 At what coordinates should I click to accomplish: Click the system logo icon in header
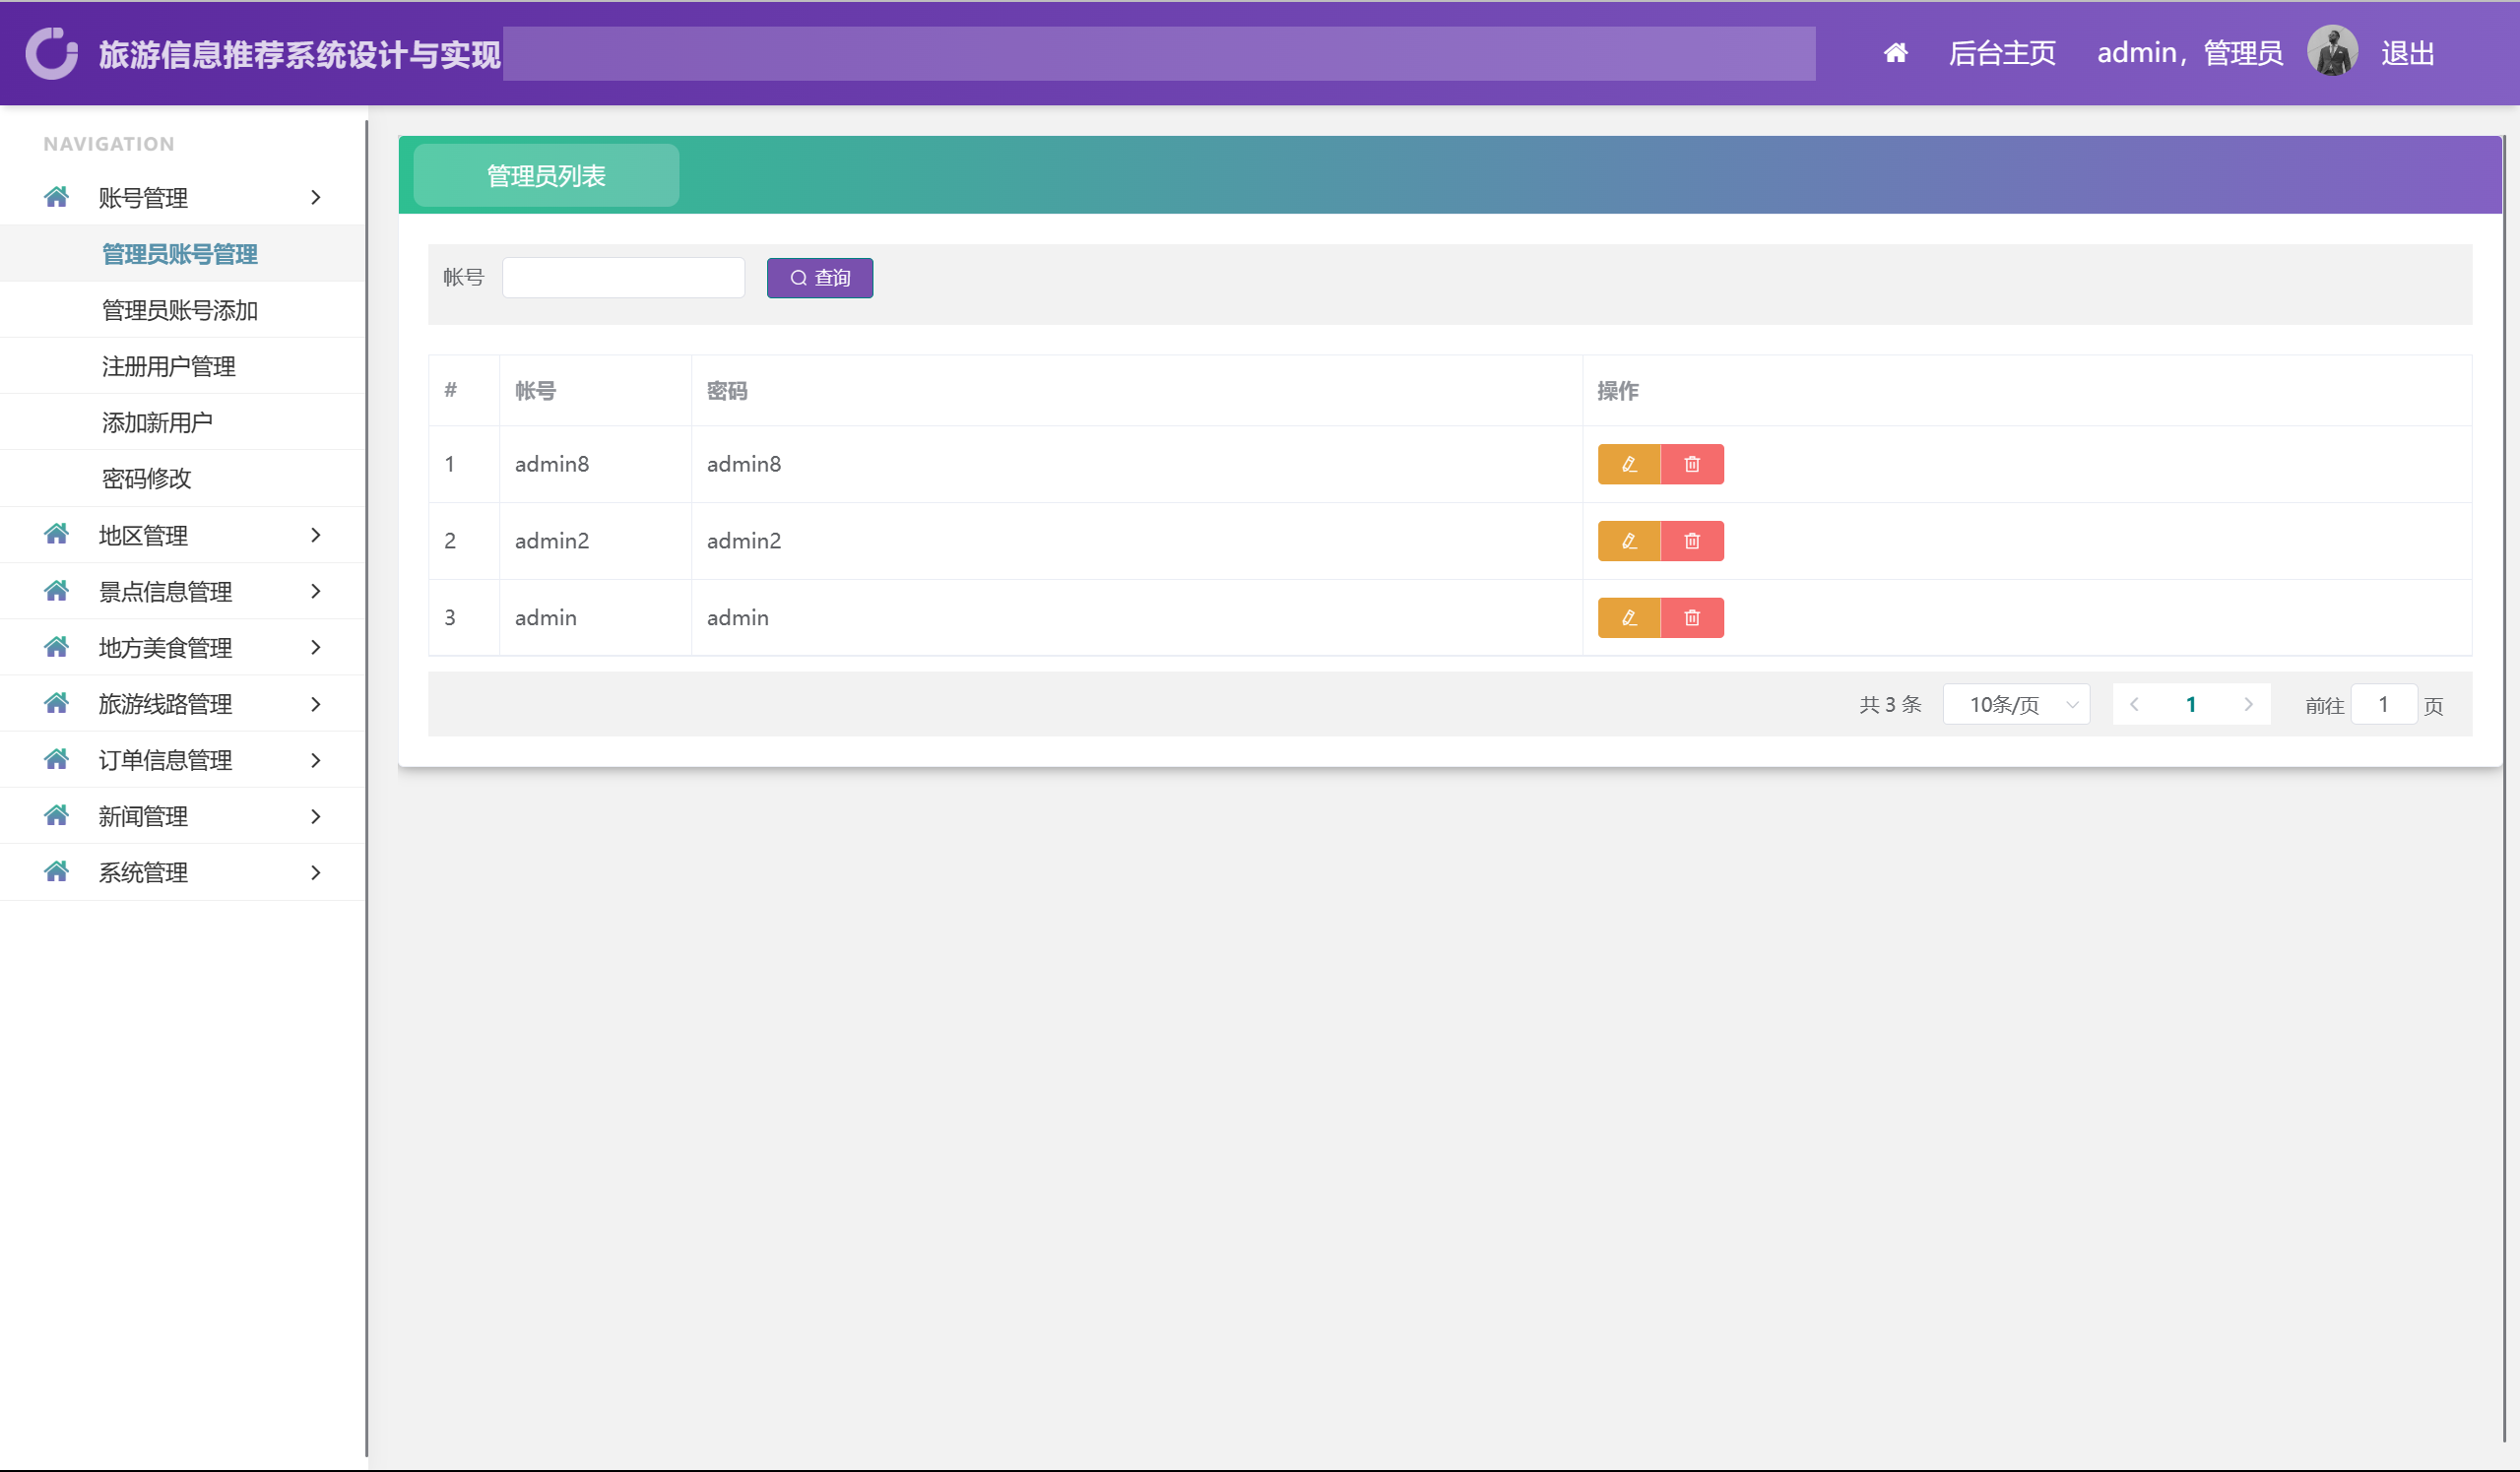coord(52,53)
